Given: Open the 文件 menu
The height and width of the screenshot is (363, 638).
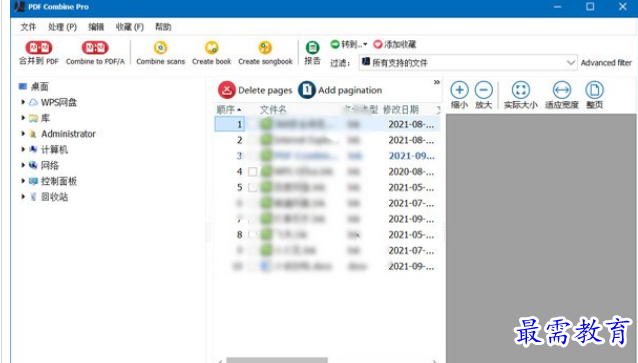Looking at the screenshot, I should [28, 27].
